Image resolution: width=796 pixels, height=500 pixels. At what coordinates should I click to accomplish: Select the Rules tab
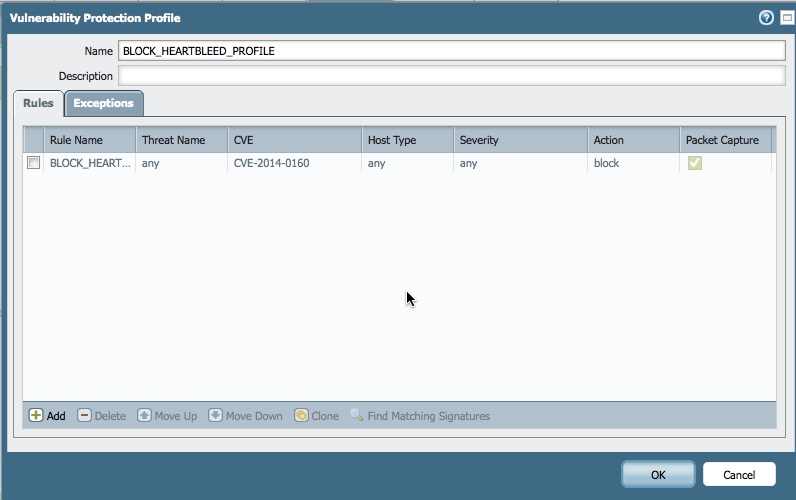click(38, 103)
